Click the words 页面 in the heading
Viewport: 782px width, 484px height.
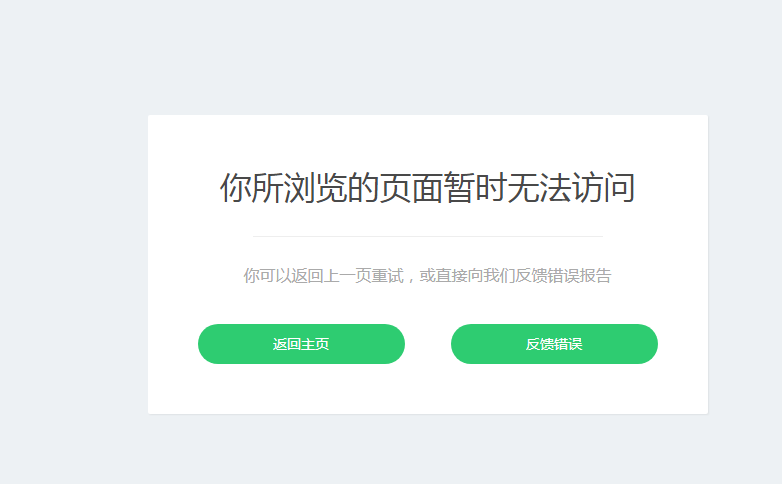click(411, 188)
